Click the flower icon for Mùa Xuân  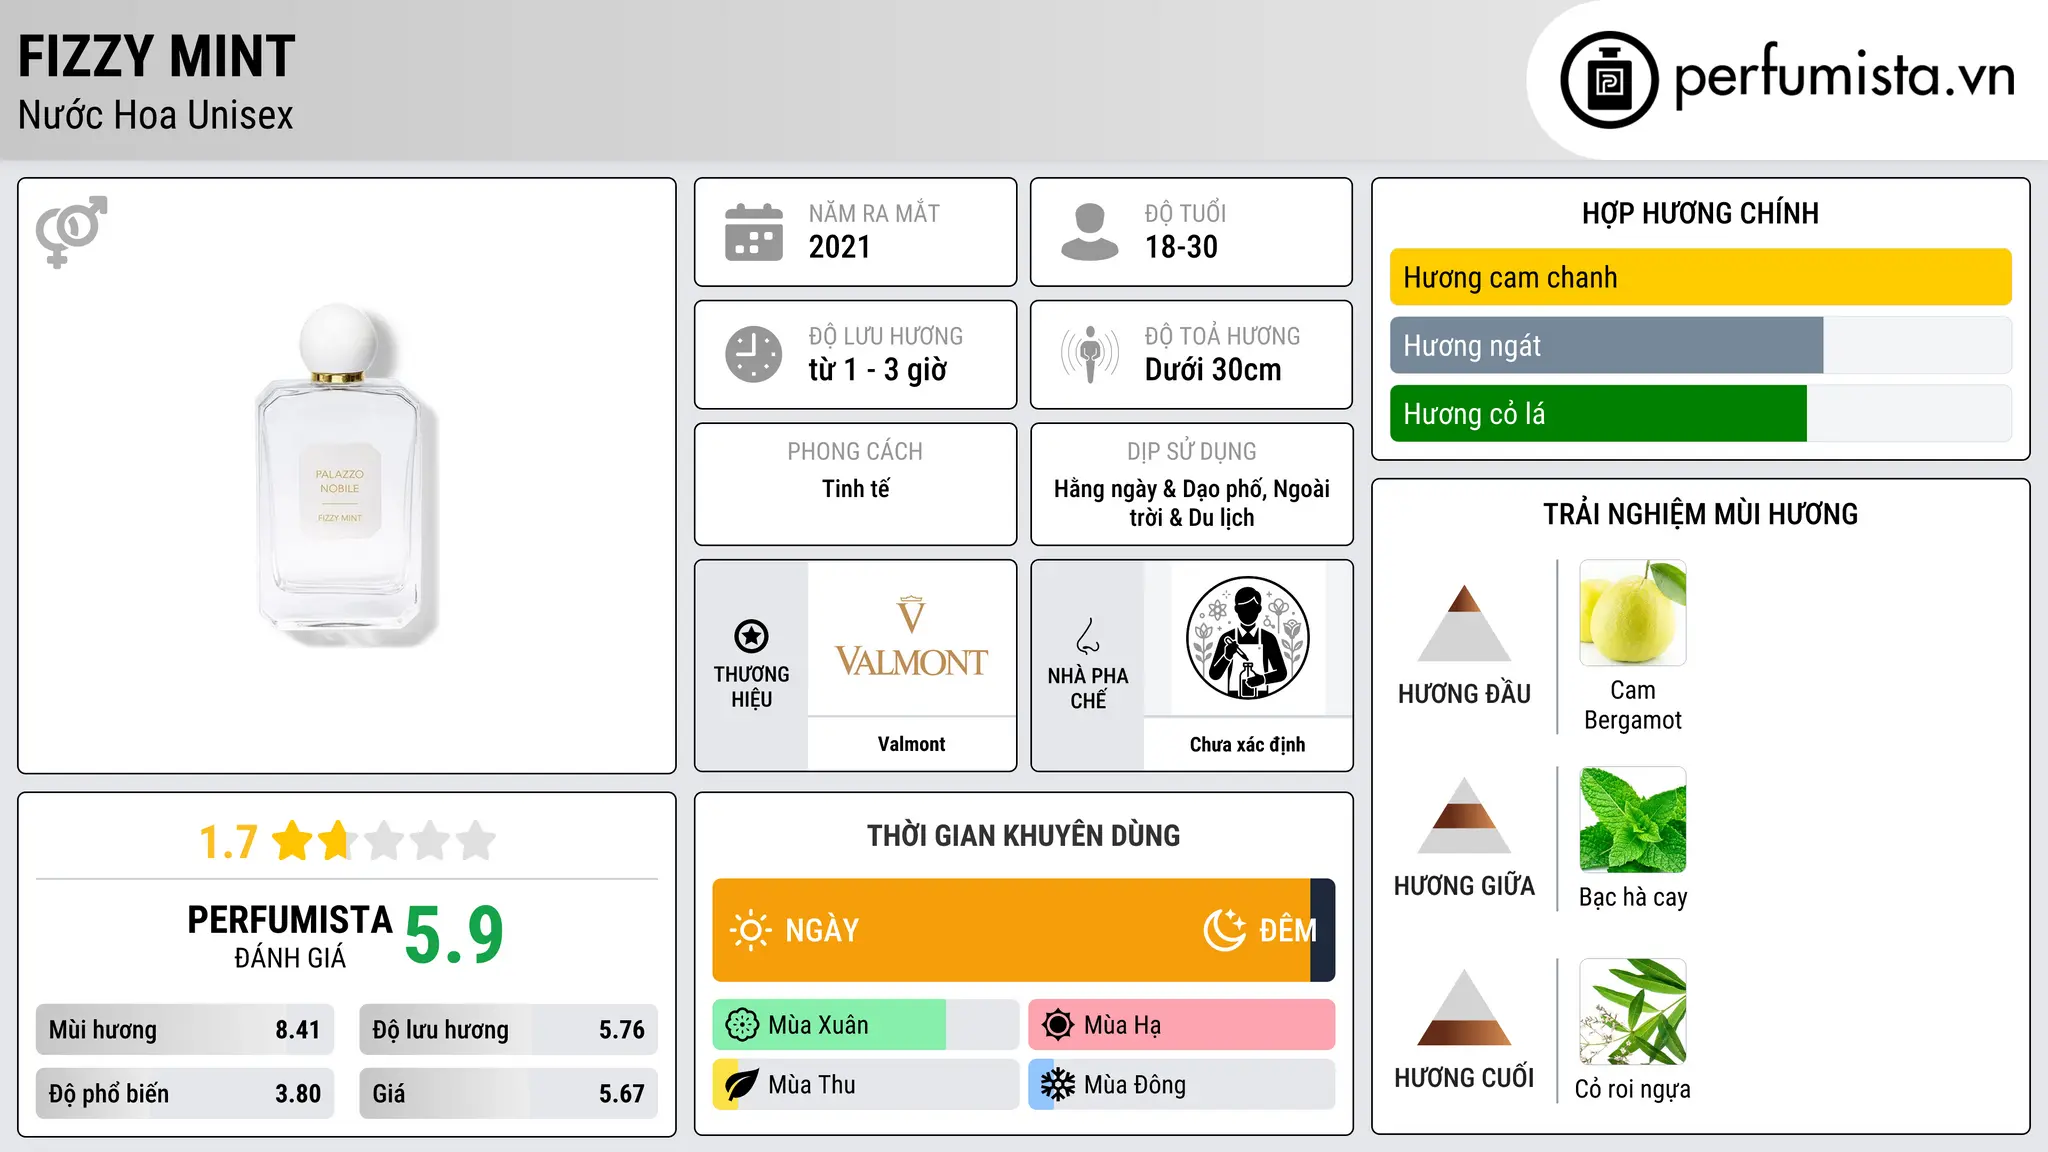tap(742, 1025)
